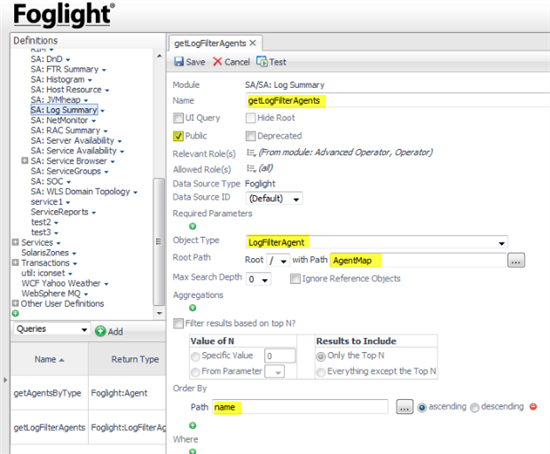Click the Test button label

(277, 62)
